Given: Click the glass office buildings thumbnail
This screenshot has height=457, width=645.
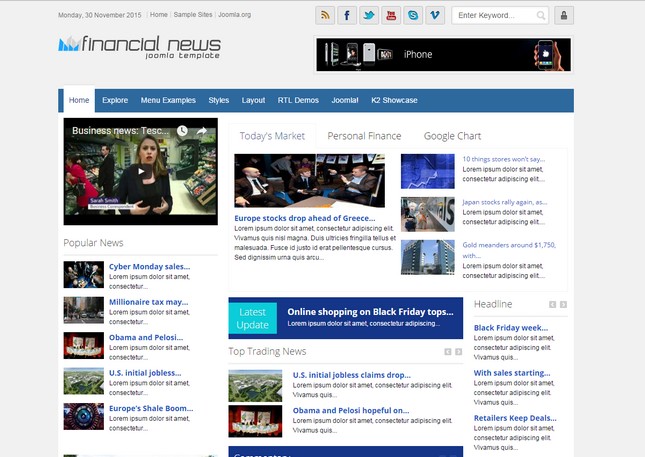Looking at the screenshot, I should [428, 257].
